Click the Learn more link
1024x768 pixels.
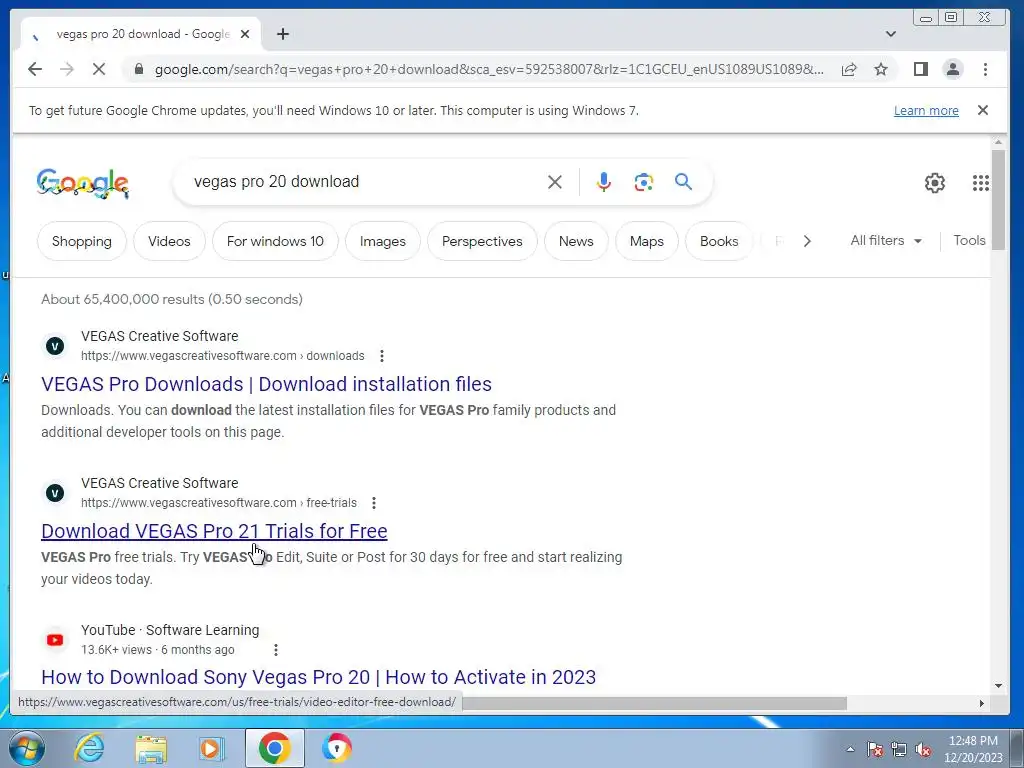pos(926,110)
